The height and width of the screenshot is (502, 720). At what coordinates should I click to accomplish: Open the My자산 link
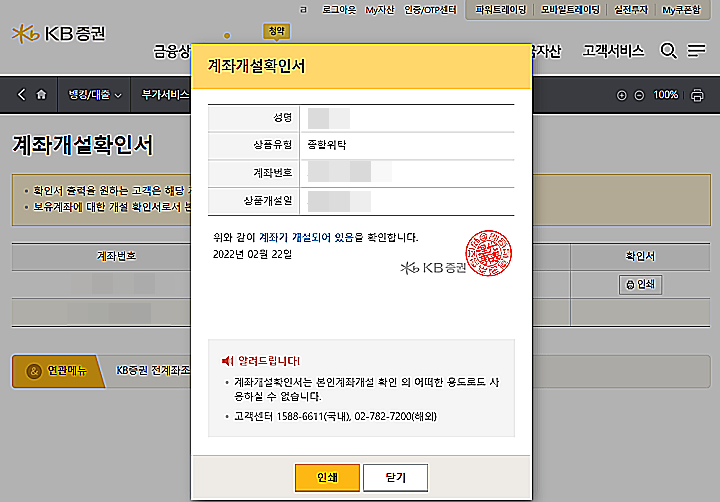click(380, 10)
